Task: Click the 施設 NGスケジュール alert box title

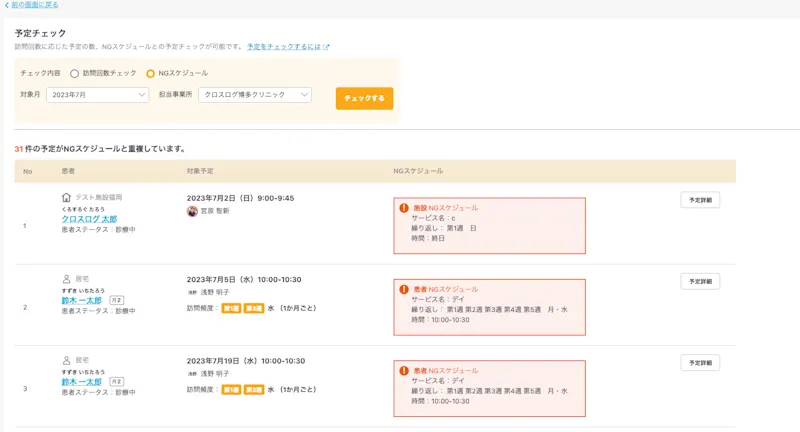Action: (x=445, y=208)
